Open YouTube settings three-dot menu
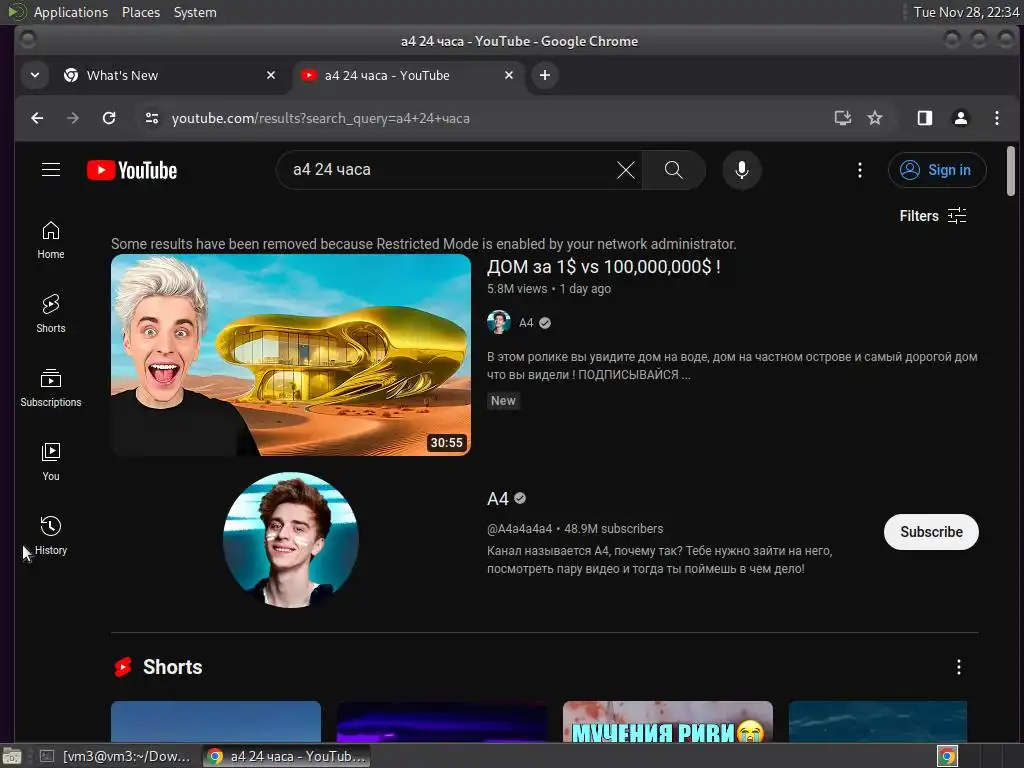The width and height of the screenshot is (1024, 768). click(x=859, y=170)
